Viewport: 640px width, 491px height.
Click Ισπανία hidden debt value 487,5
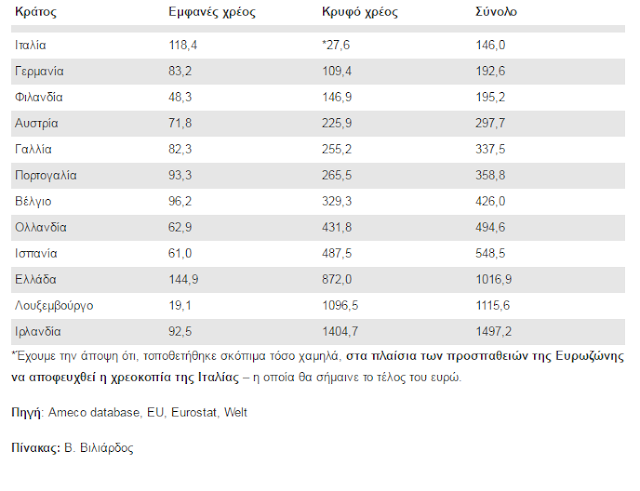[x=337, y=253]
